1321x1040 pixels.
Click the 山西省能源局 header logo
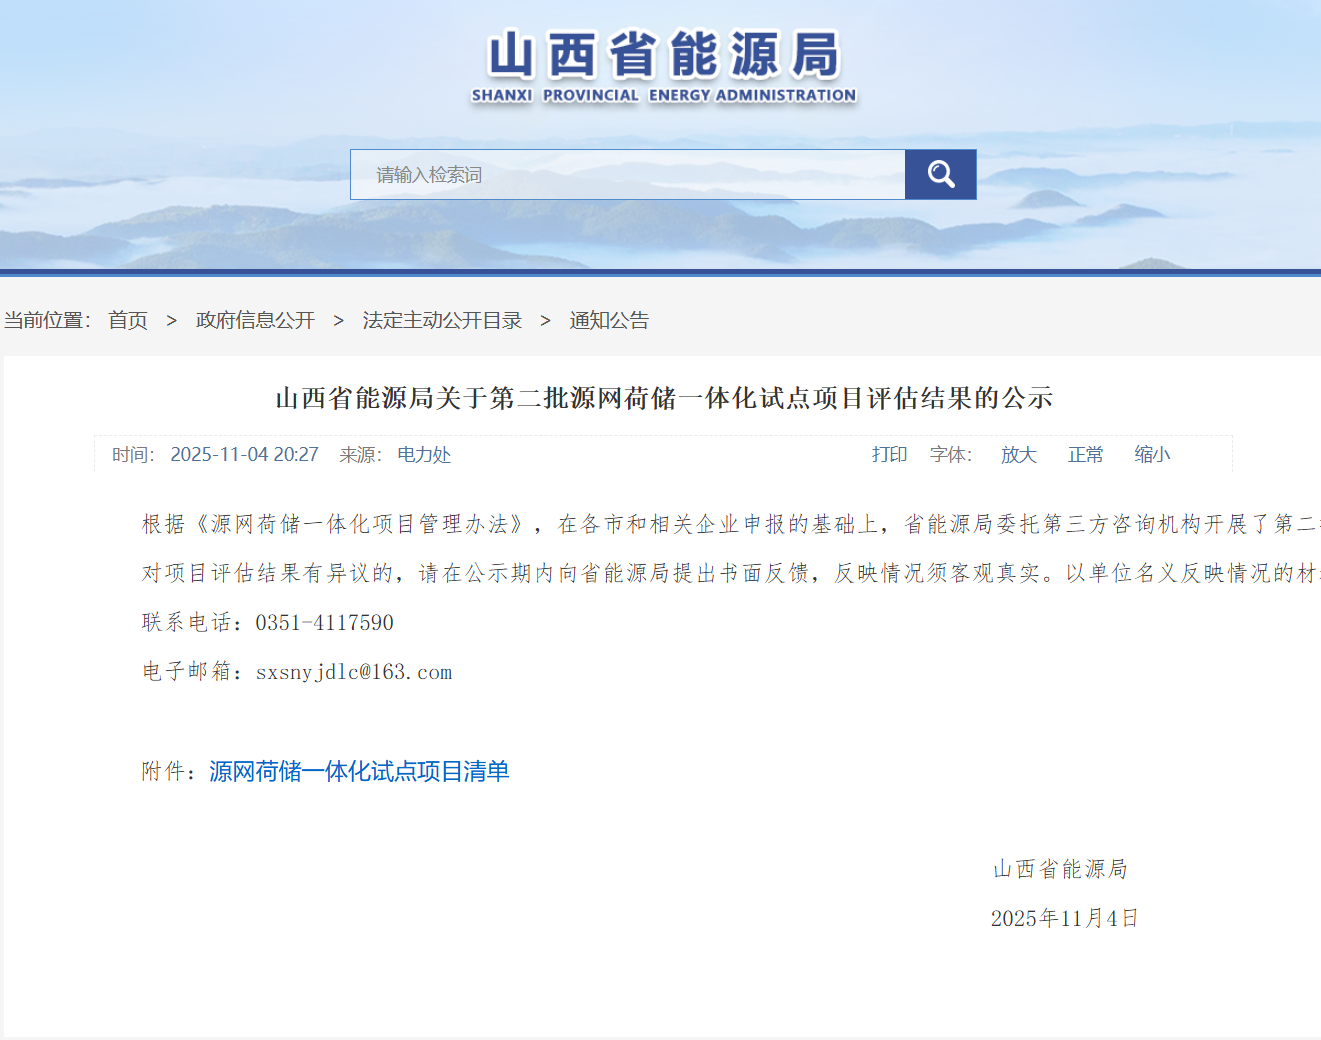click(x=664, y=55)
